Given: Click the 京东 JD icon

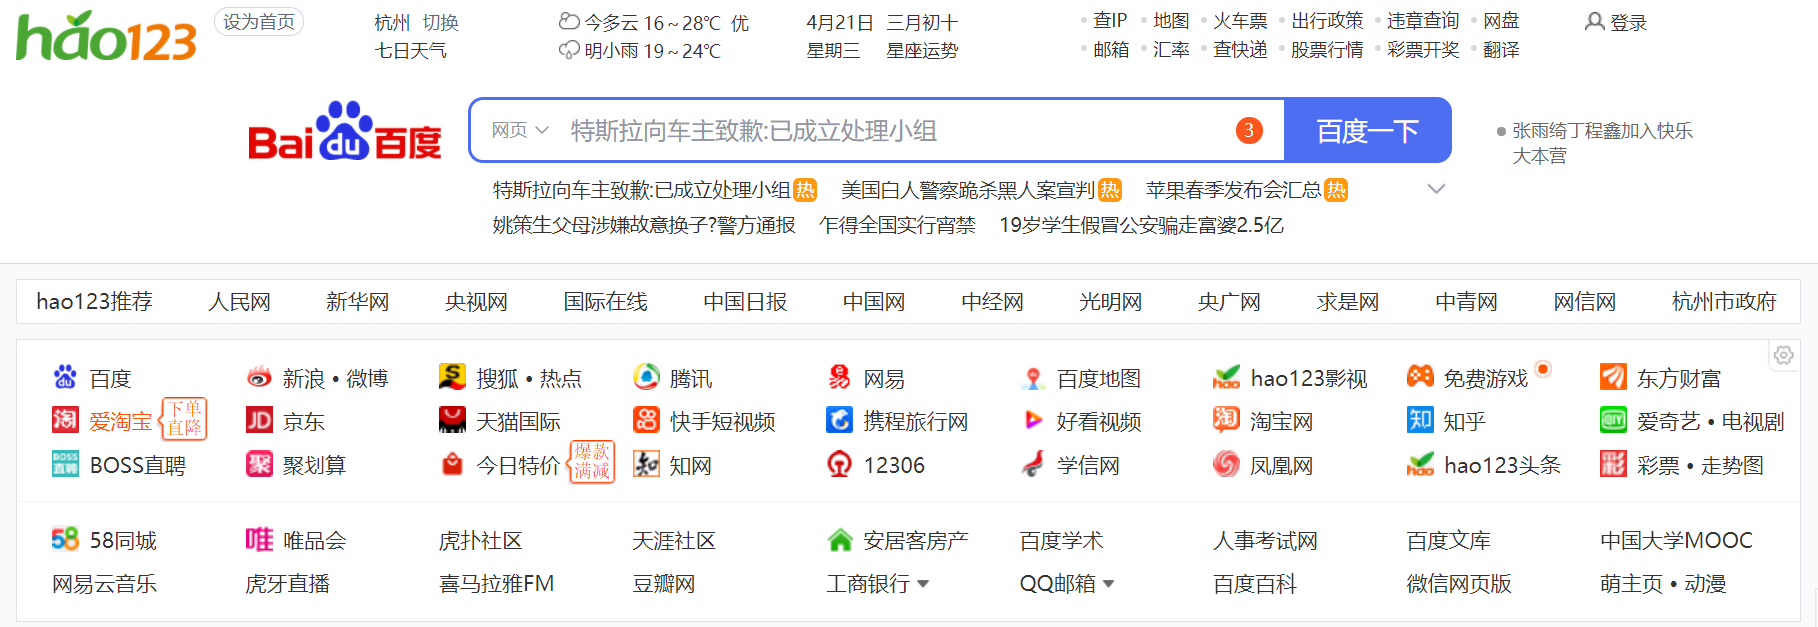Looking at the screenshot, I should tap(259, 420).
